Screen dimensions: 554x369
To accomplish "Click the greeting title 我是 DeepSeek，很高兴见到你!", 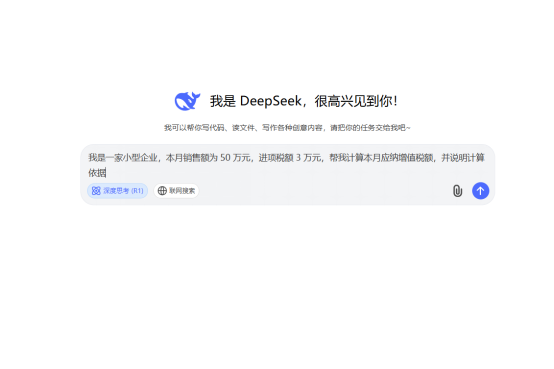I will [x=304, y=101].
